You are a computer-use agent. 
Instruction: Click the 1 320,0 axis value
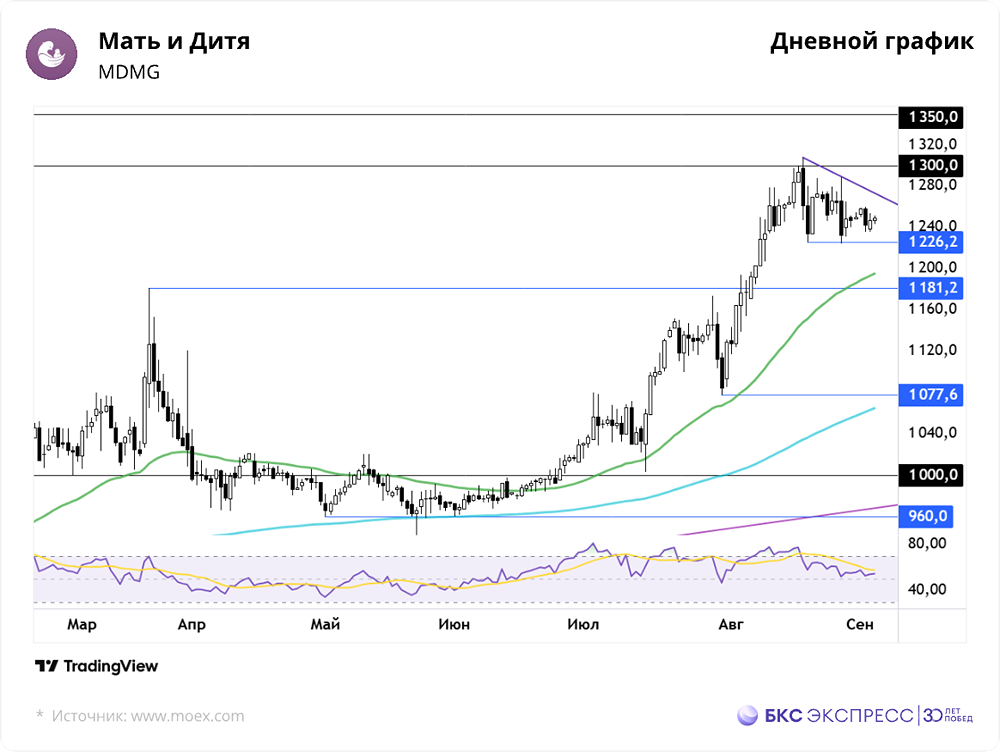coord(933,144)
